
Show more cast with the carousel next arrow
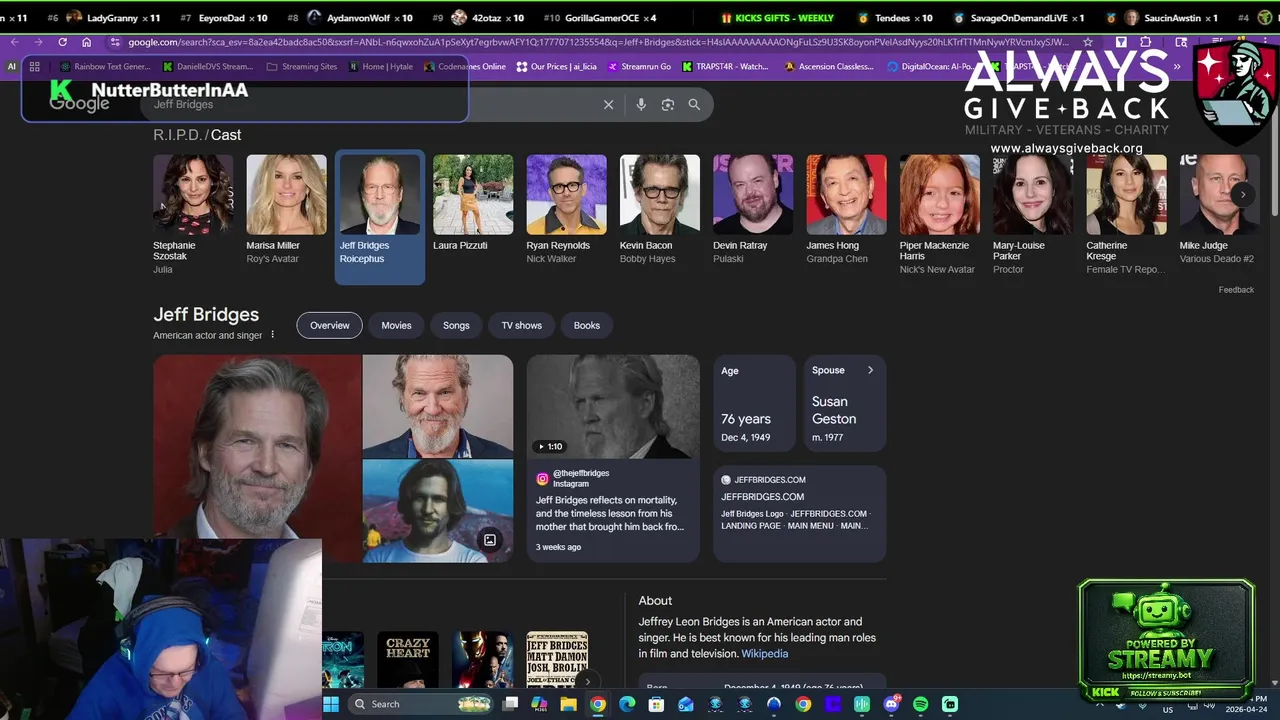tap(1242, 195)
